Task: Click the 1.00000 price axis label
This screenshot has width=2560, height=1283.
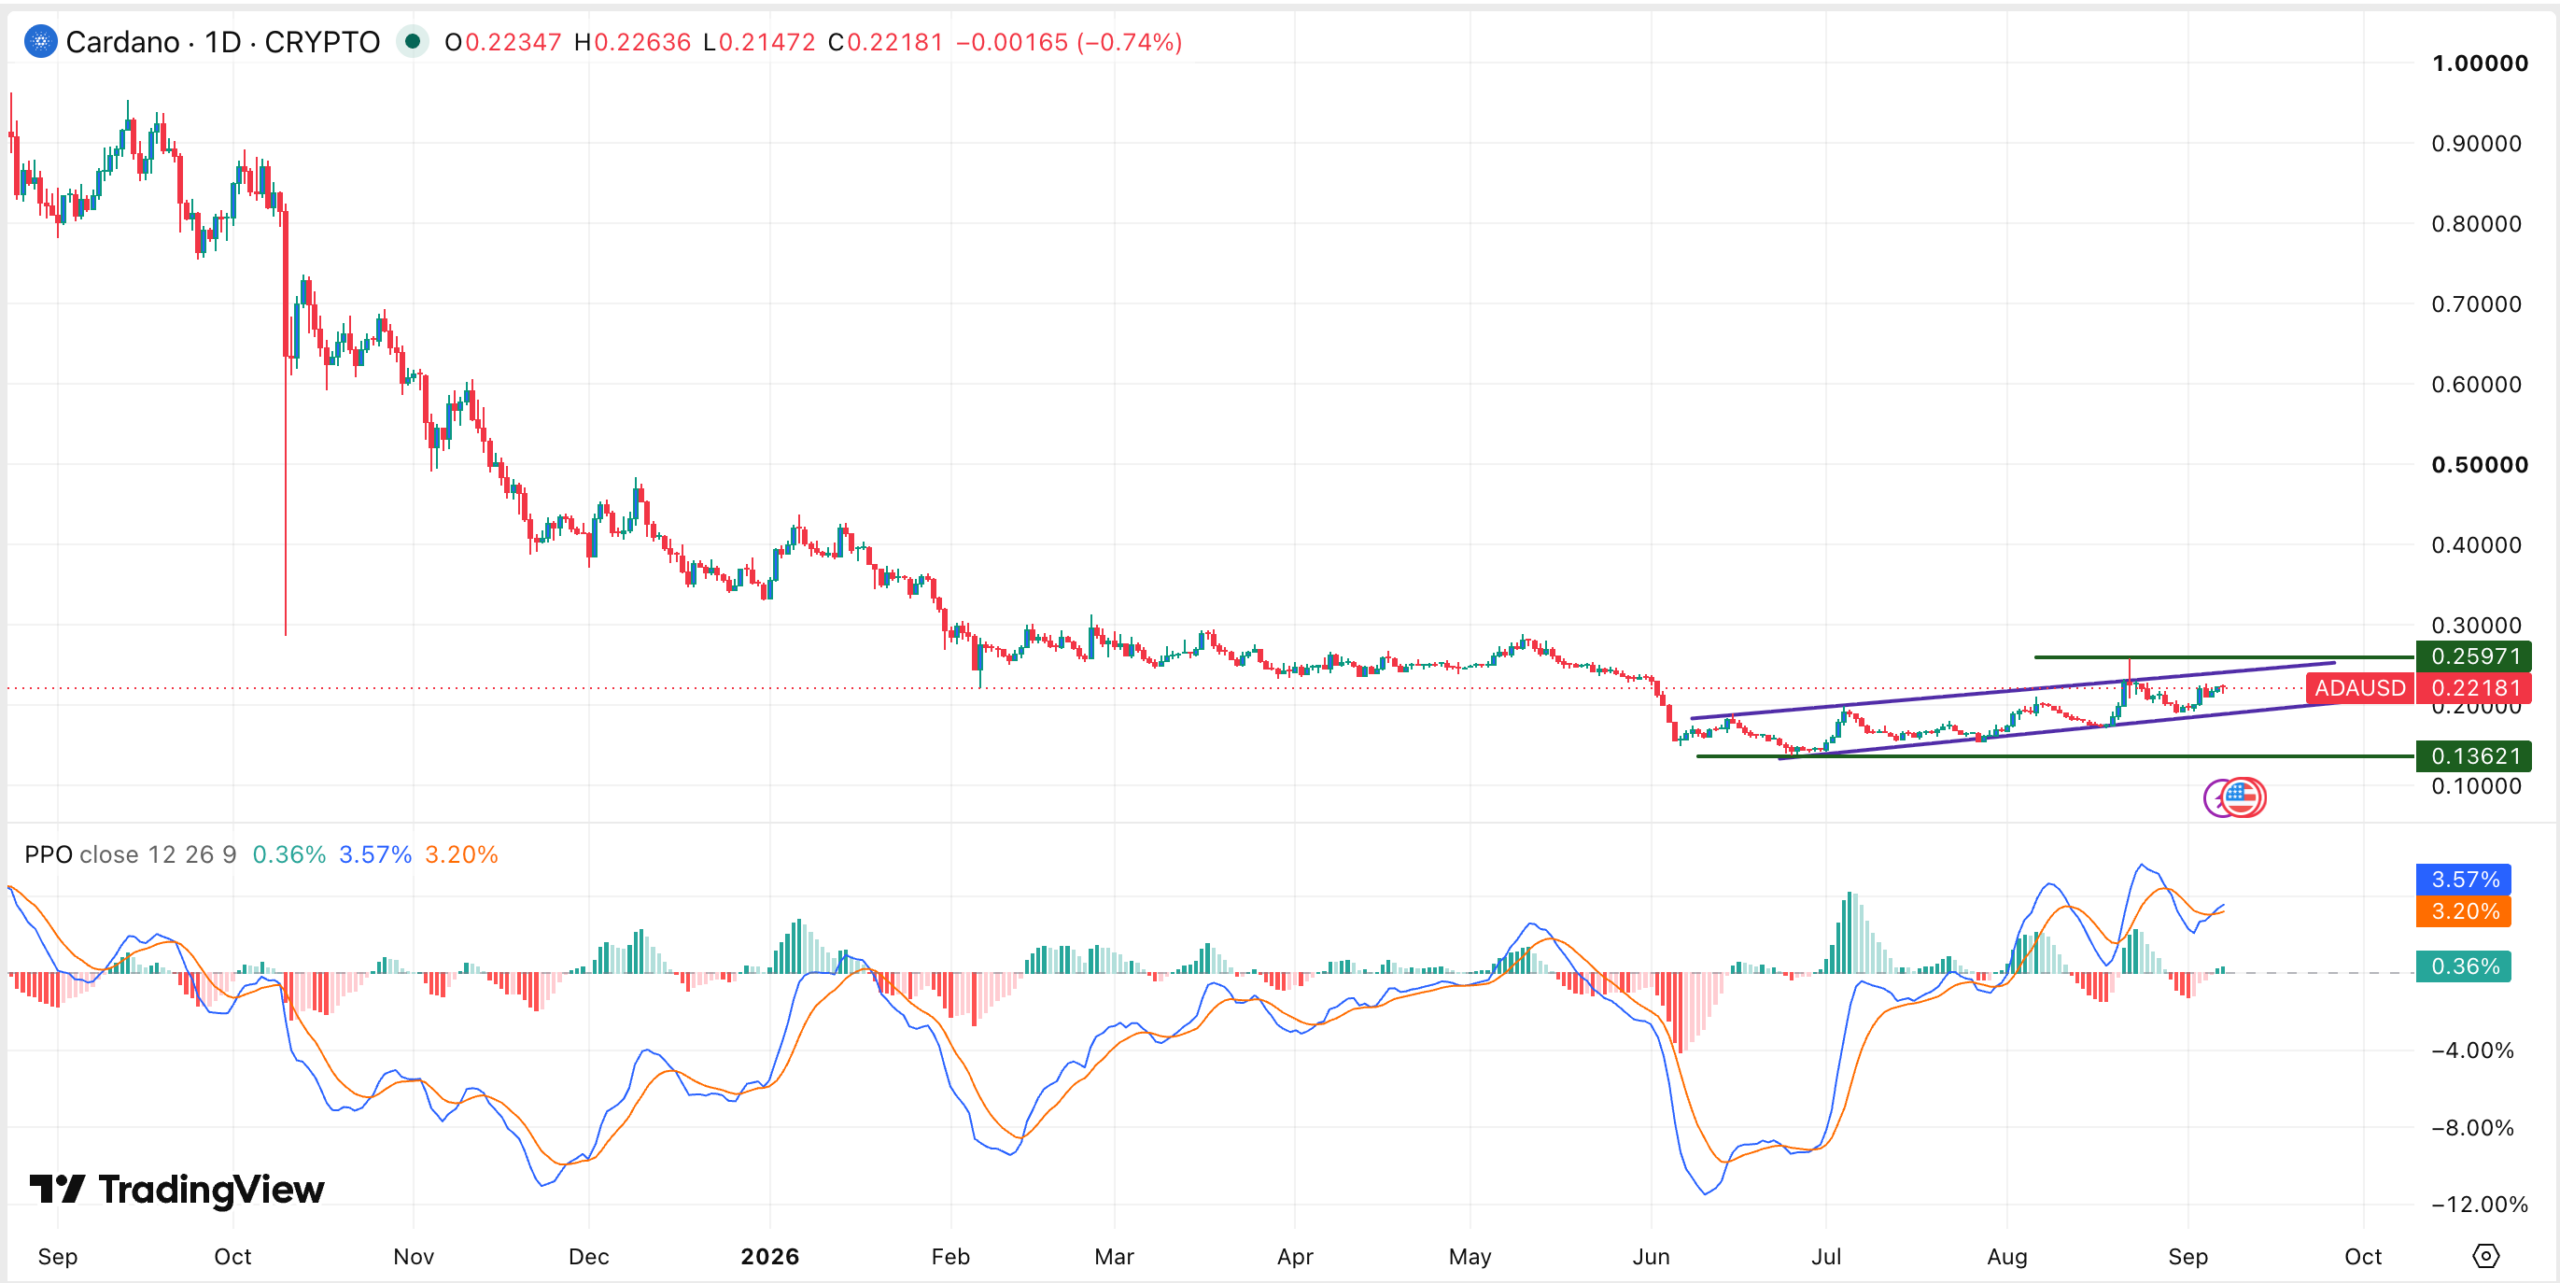Action: (x=2480, y=63)
